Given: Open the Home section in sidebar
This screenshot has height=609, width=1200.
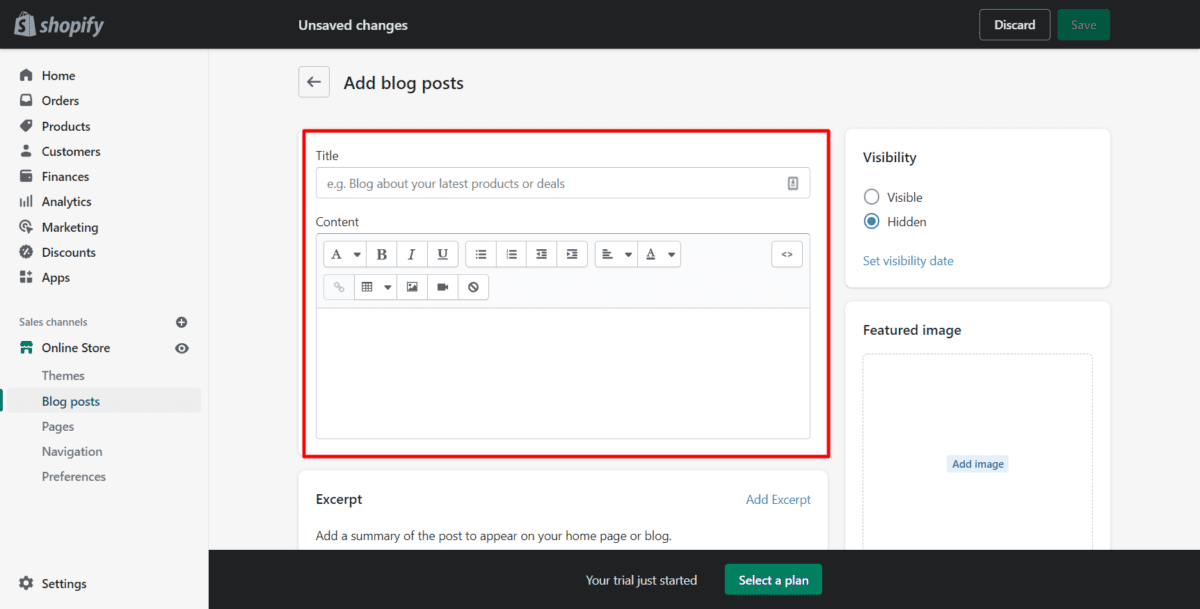Looking at the screenshot, I should (58, 75).
